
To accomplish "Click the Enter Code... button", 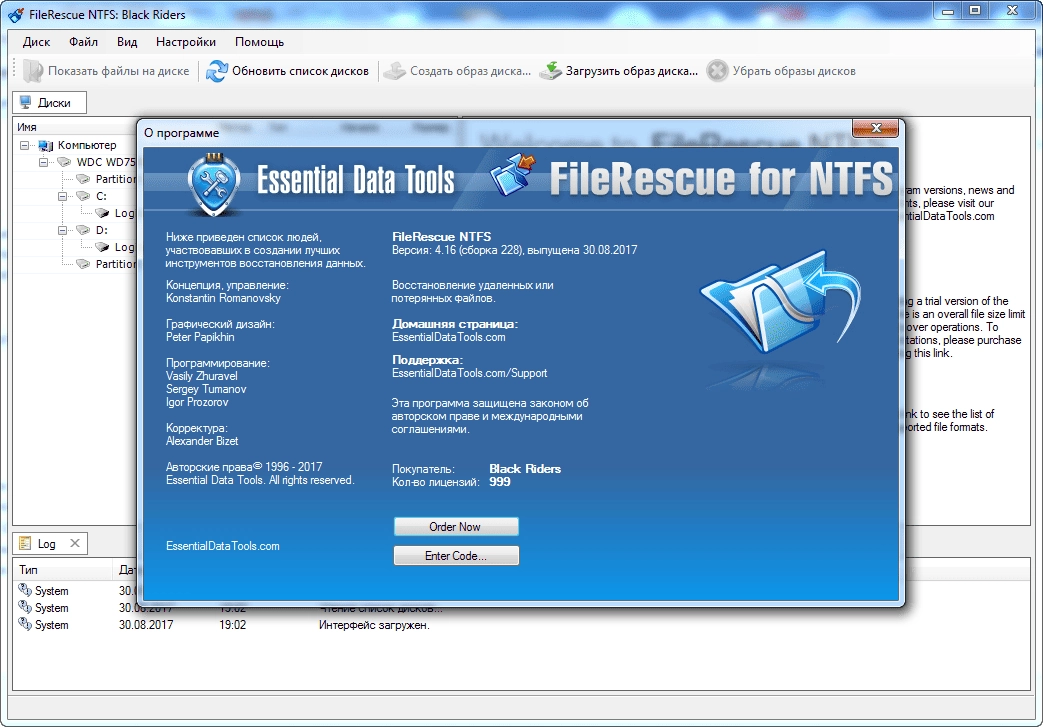I will pyautogui.click(x=456, y=555).
